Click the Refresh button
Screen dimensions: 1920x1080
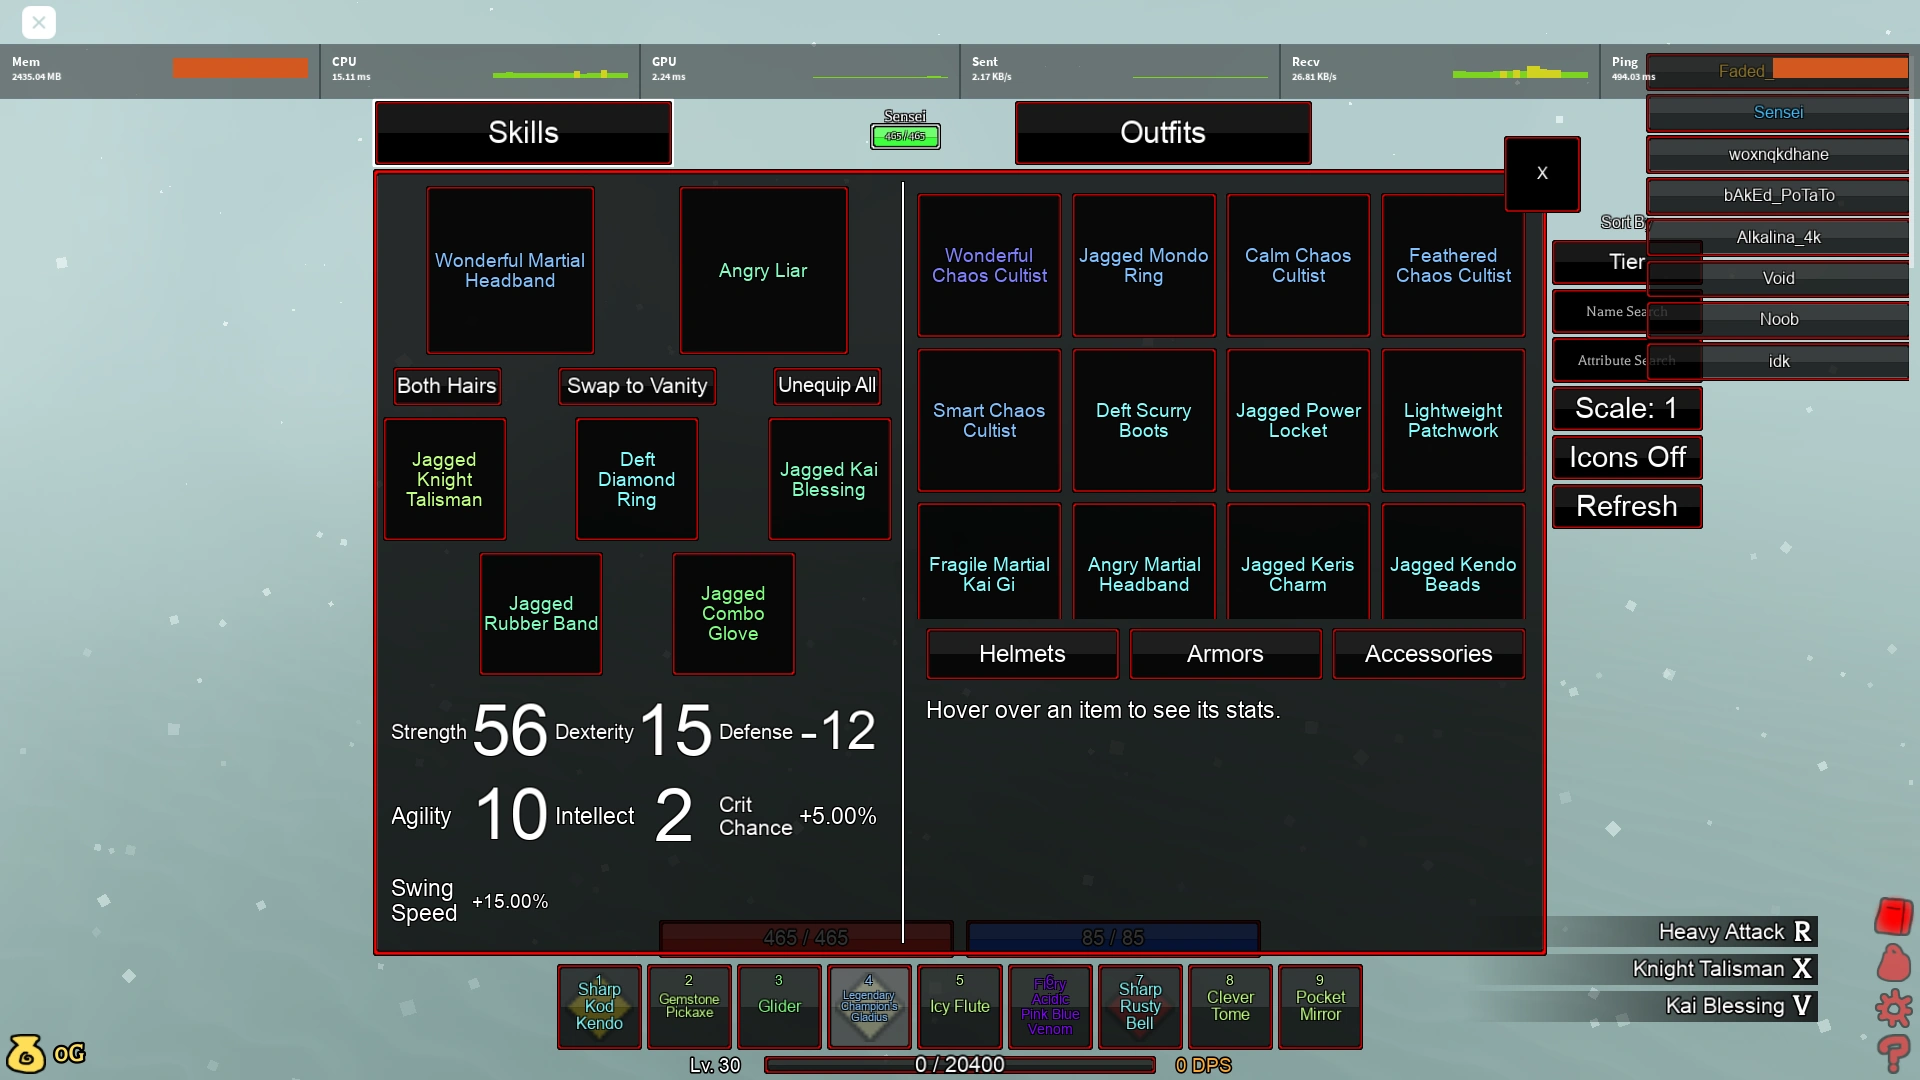click(1626, 507)
